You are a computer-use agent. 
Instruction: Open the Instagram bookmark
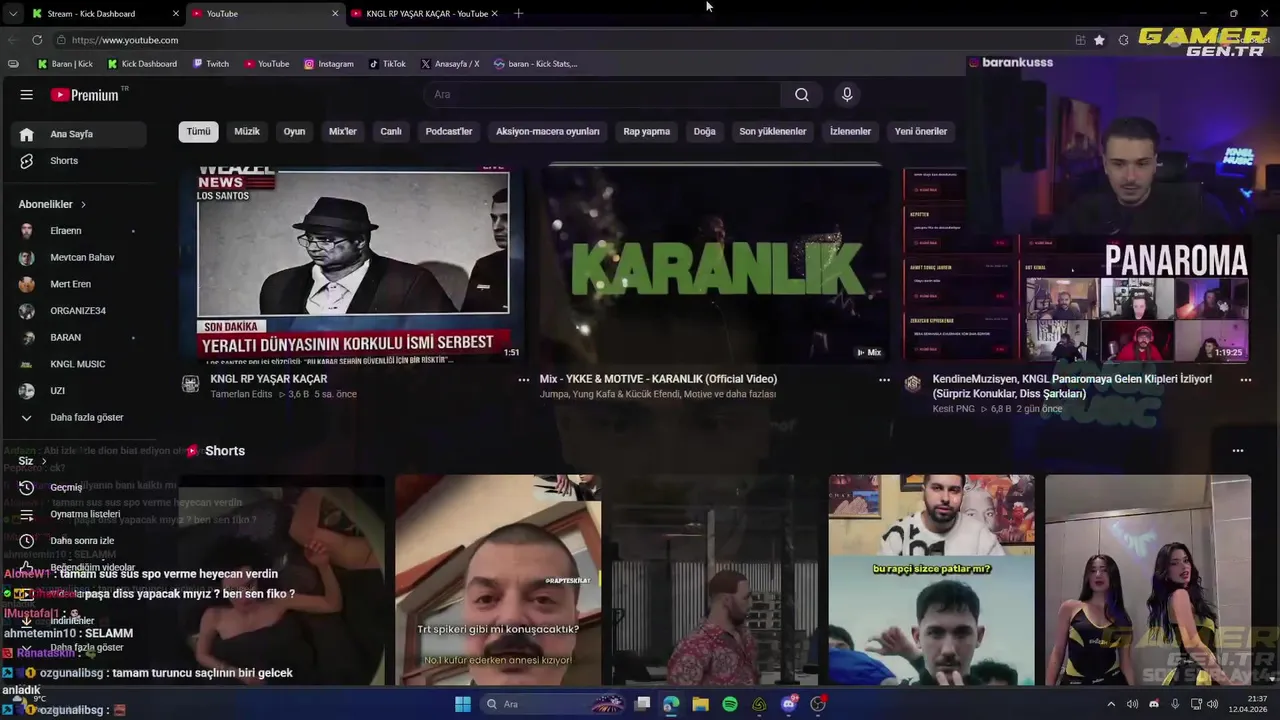coord(329,64)
